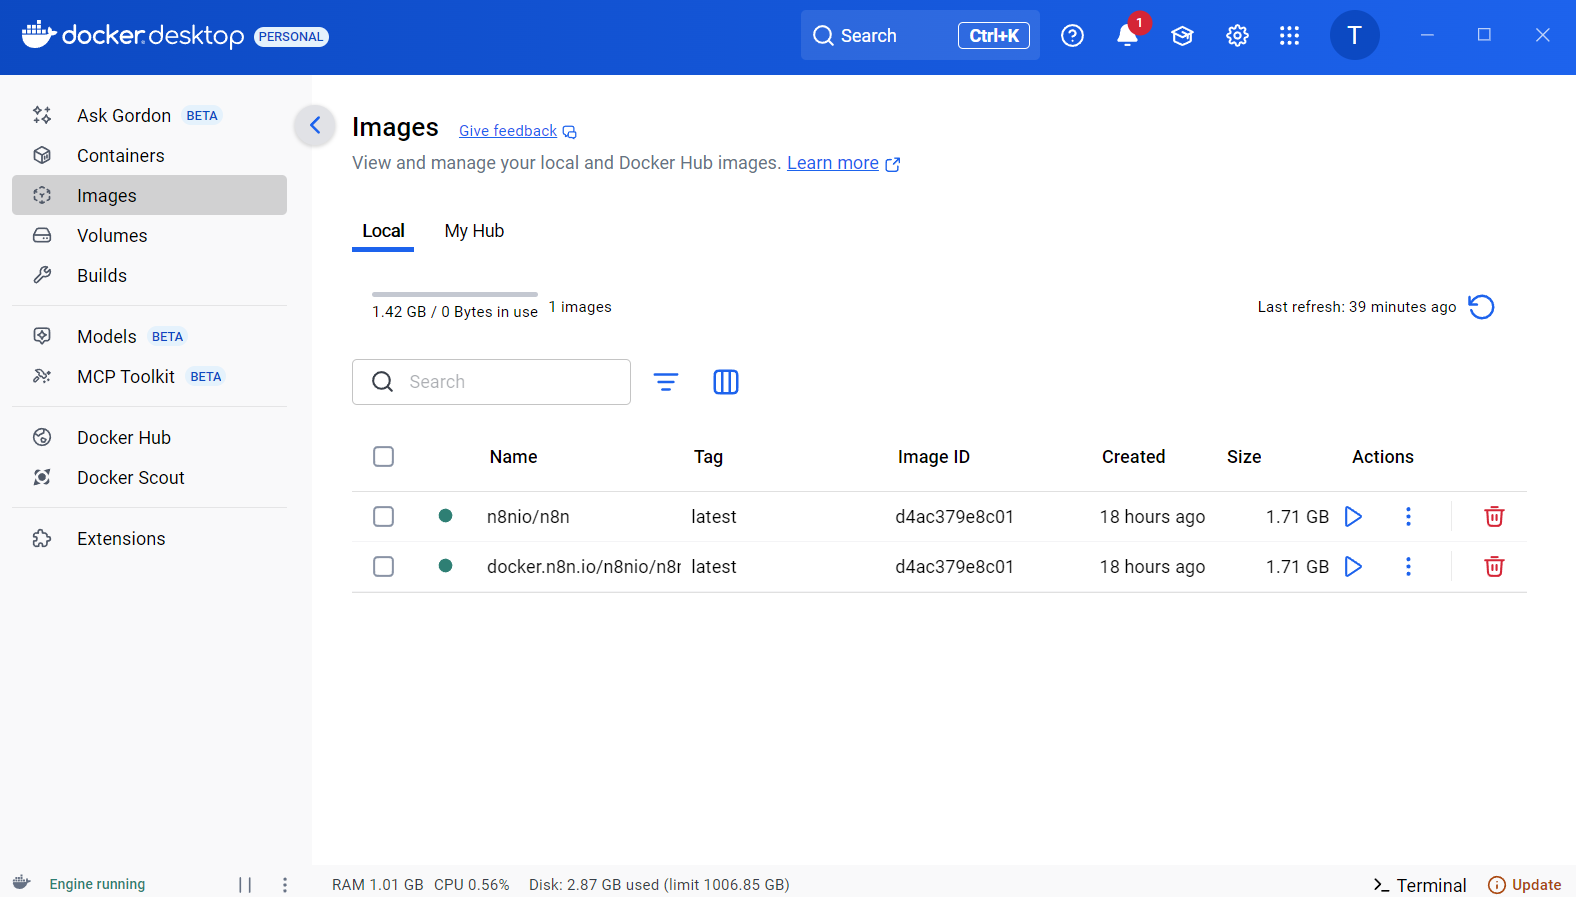
Task: Click the Disk usage status text
Action: [659, 885]
